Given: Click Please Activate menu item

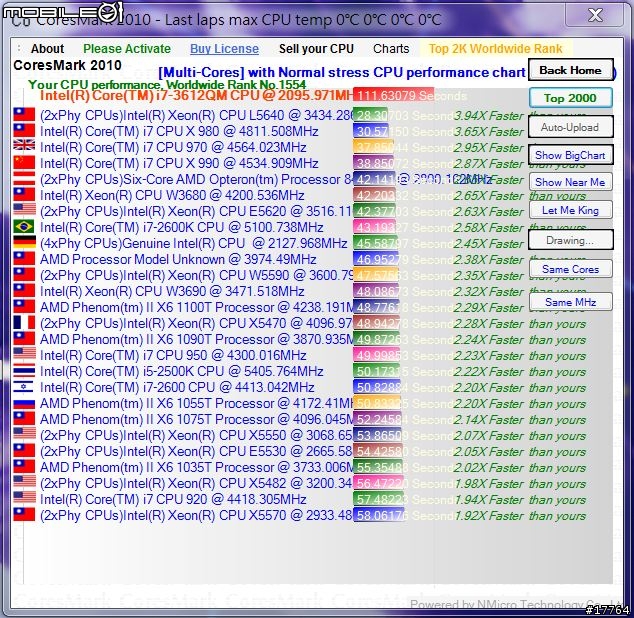Looking at the screenshot, I should (x=127, y=49).
